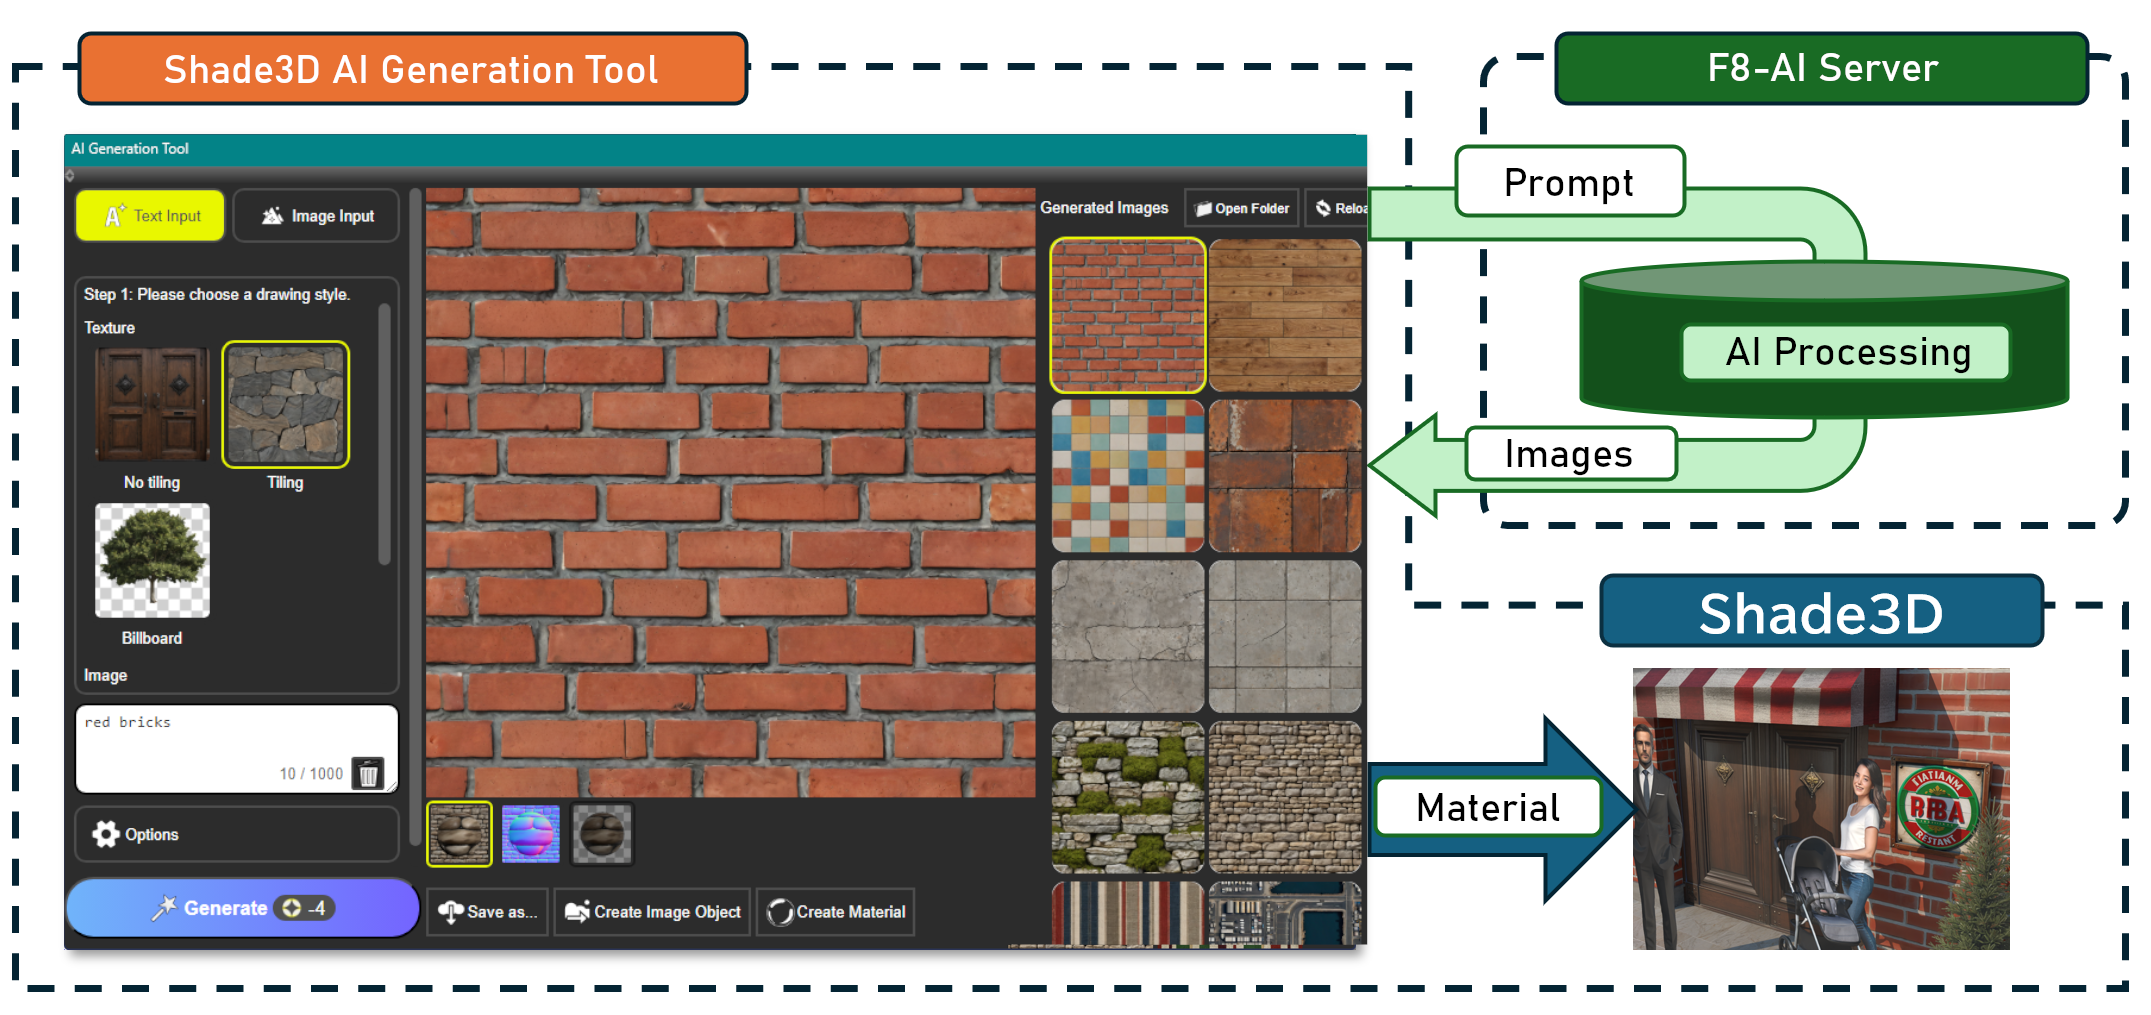Click the "Generated Images" heading
The image size is (2151, 1015).
pyautogui.click(x=1104, y=207)
